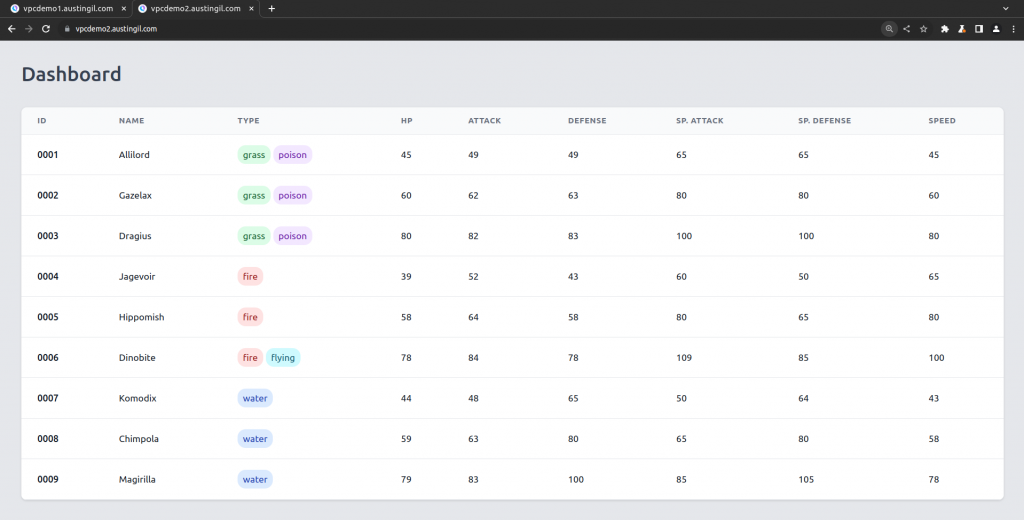Image resolution: width=1024 pixels, height=520 pixels.
Task: Click ID 0009 cell
Action: (48, 479)
